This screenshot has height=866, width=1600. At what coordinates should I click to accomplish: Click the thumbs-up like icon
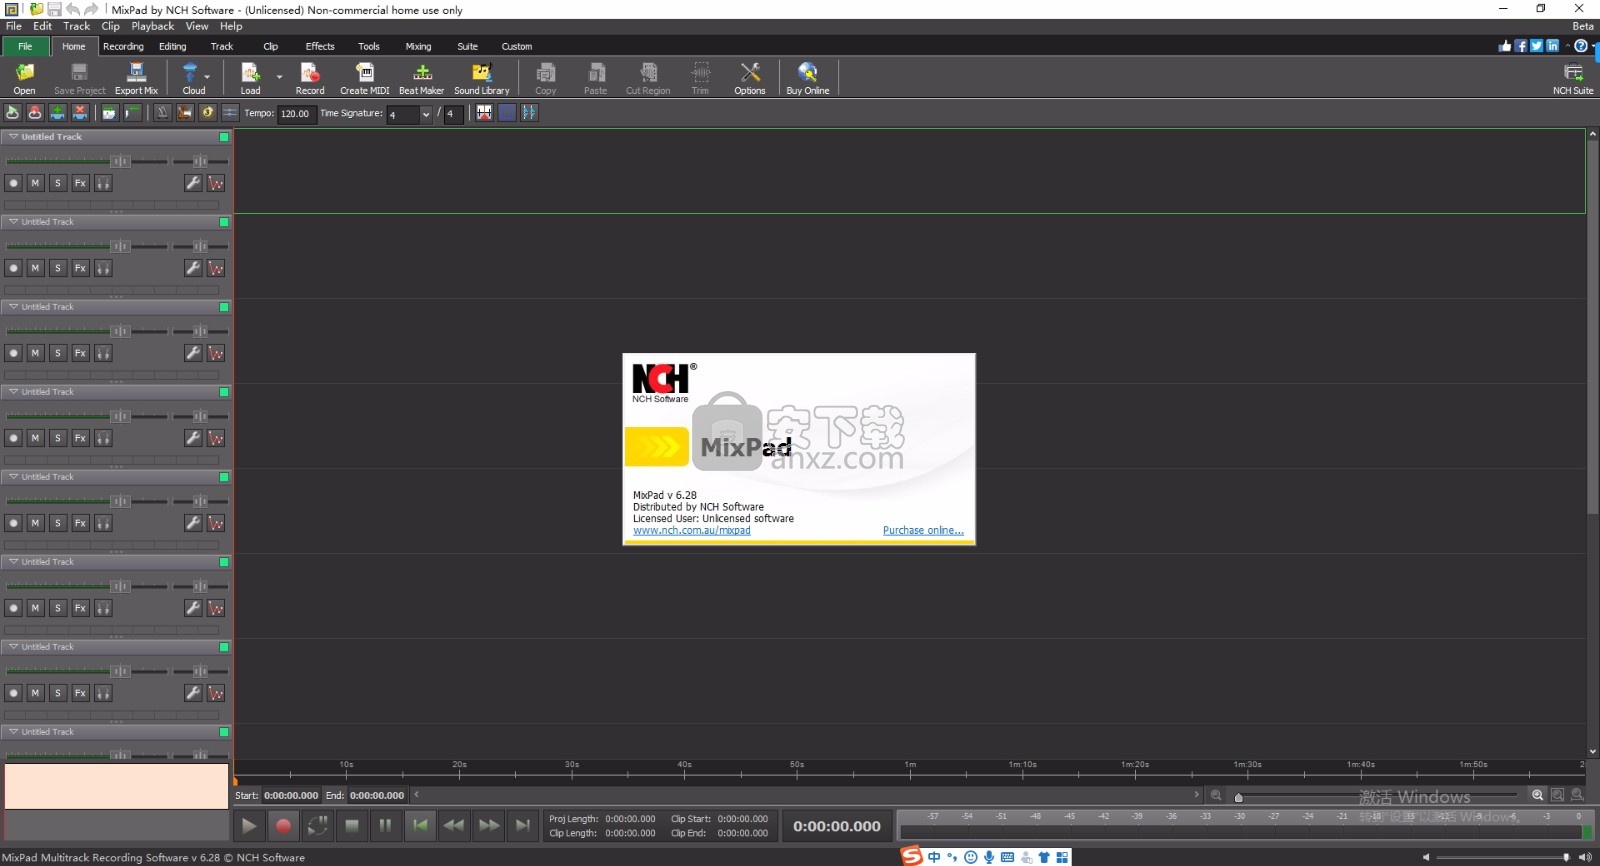(1505, 46)
